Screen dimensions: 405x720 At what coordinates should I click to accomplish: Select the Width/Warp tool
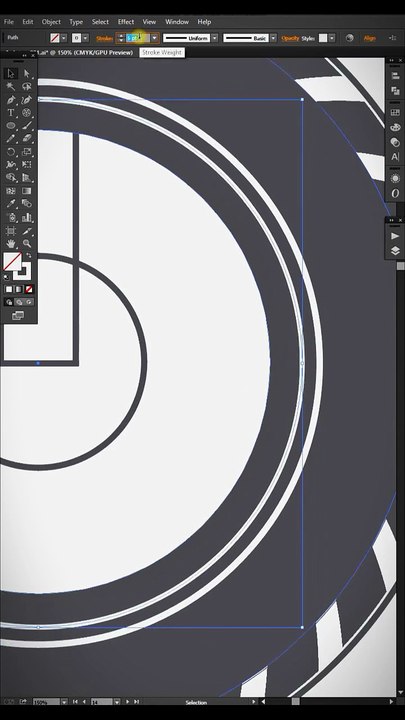point(11,164)
